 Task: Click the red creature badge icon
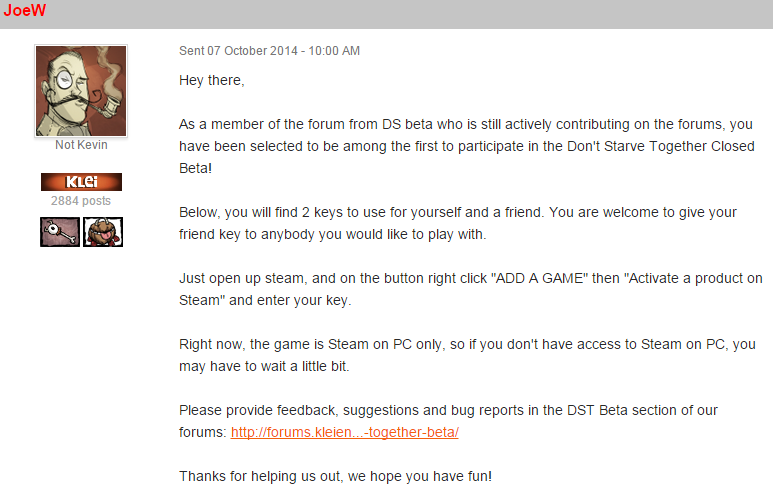click(x=103, y=231)
